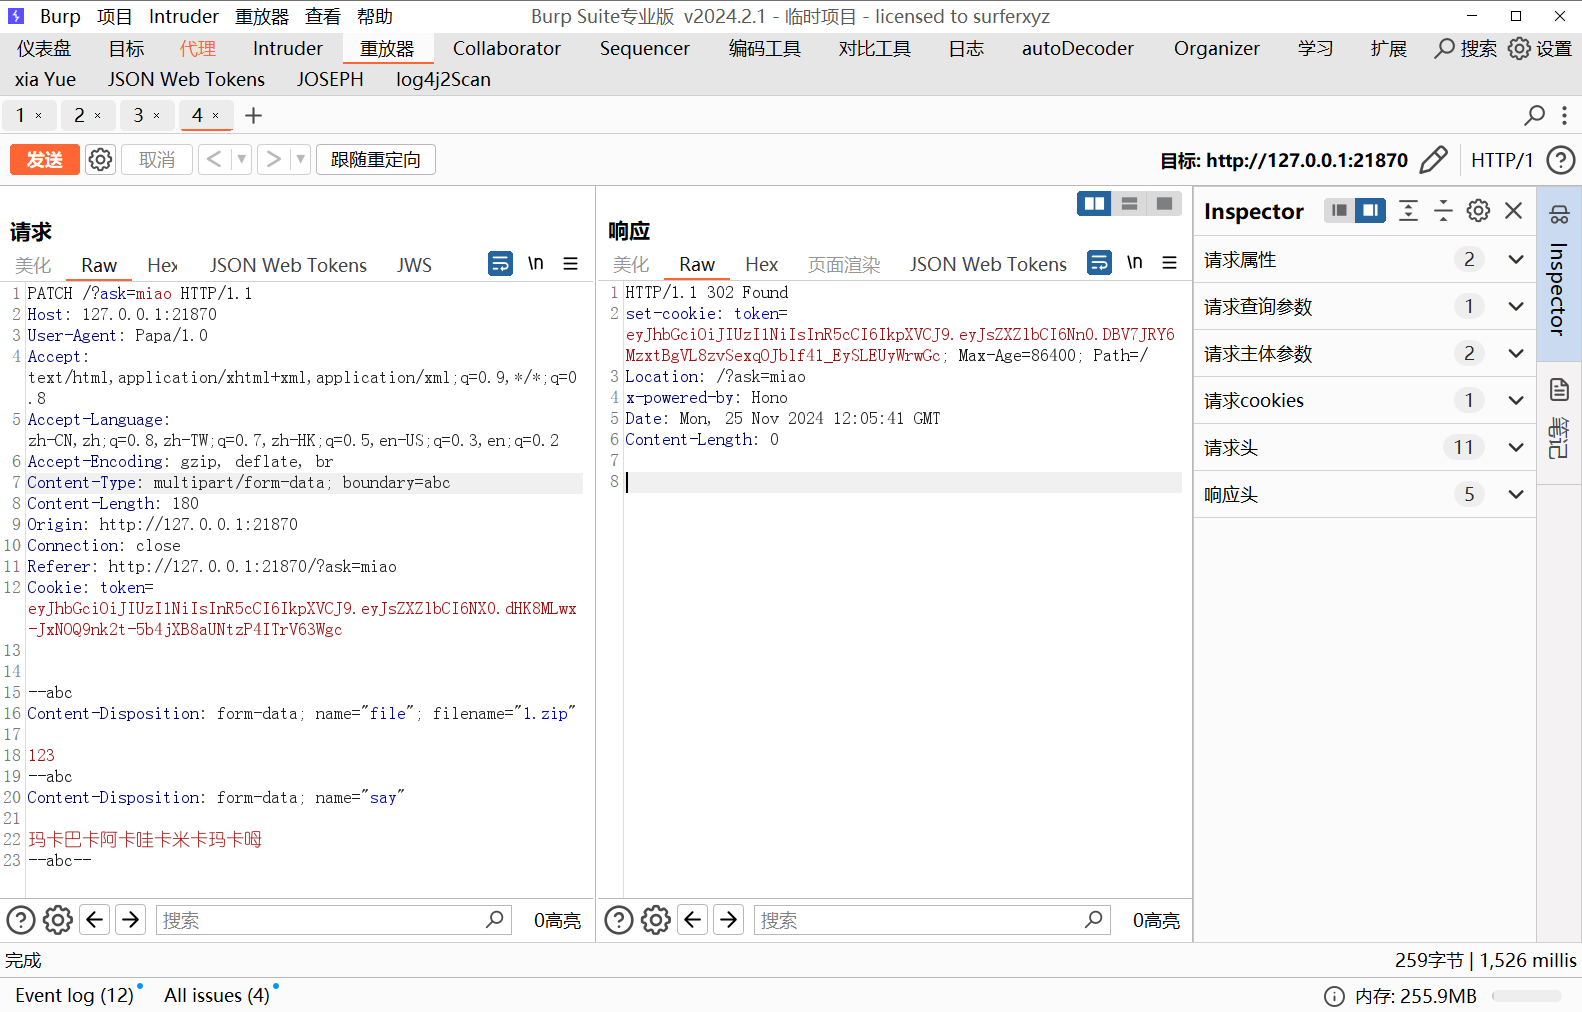The height and width of the screenshot is (1012, 1582).
Task: Focus the request search field
Action: tap(334, 920)
